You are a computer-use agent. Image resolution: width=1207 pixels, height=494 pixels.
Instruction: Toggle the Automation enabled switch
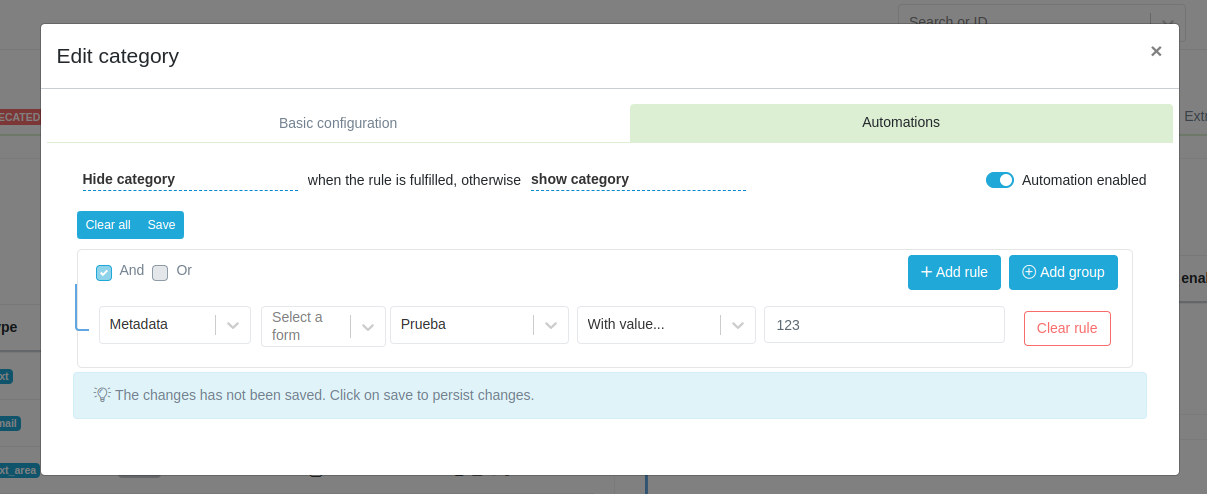(999, 180)
